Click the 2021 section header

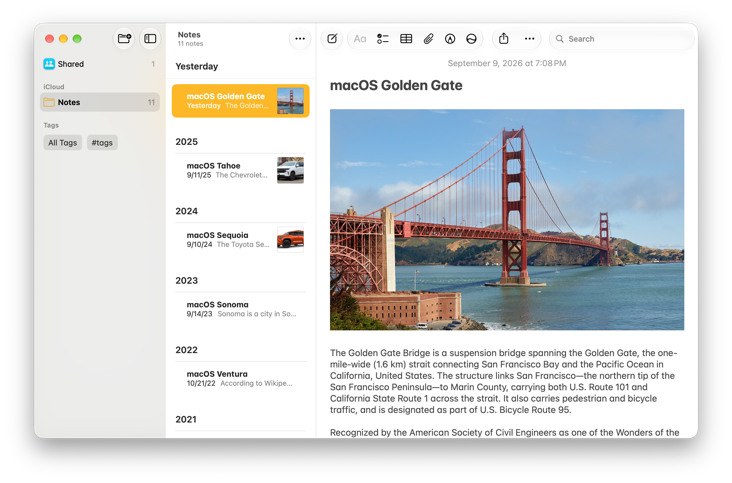[x=186, y=420]
